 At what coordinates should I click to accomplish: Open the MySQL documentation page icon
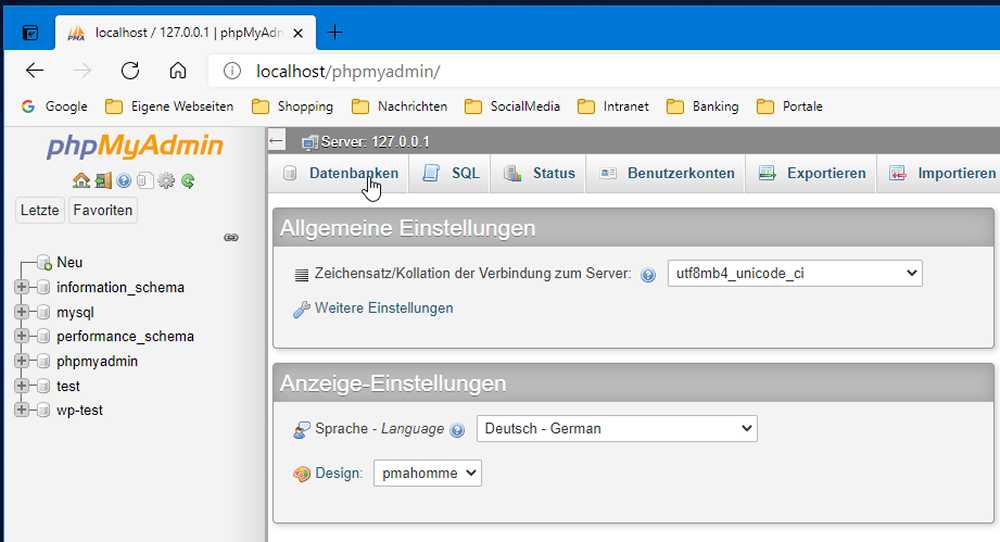[x=145, y=180]
